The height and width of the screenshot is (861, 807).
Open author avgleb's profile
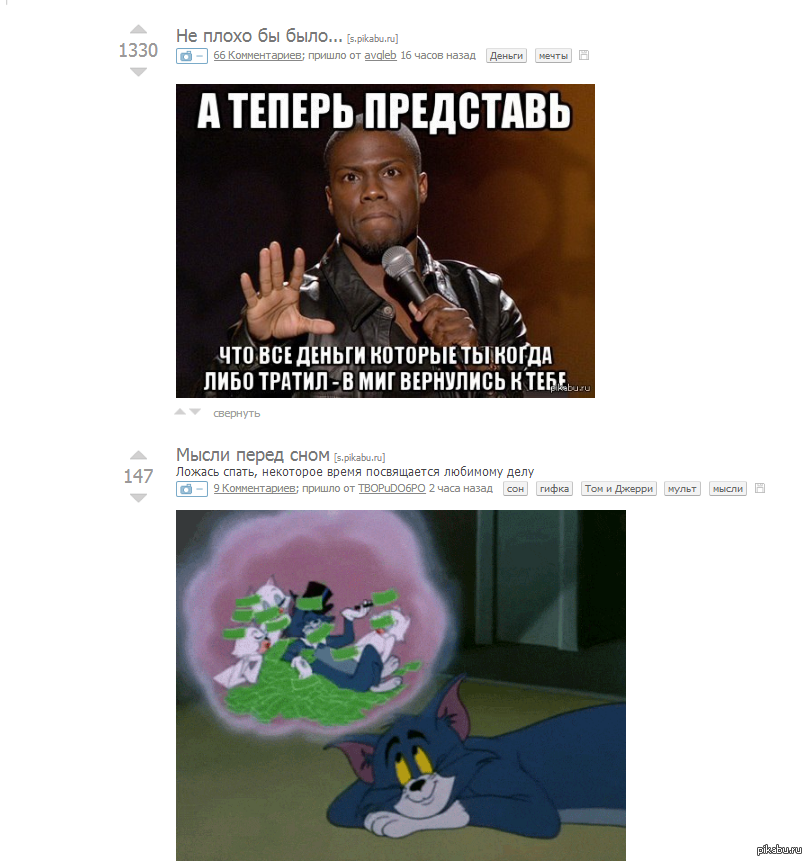tap(380, 55)
